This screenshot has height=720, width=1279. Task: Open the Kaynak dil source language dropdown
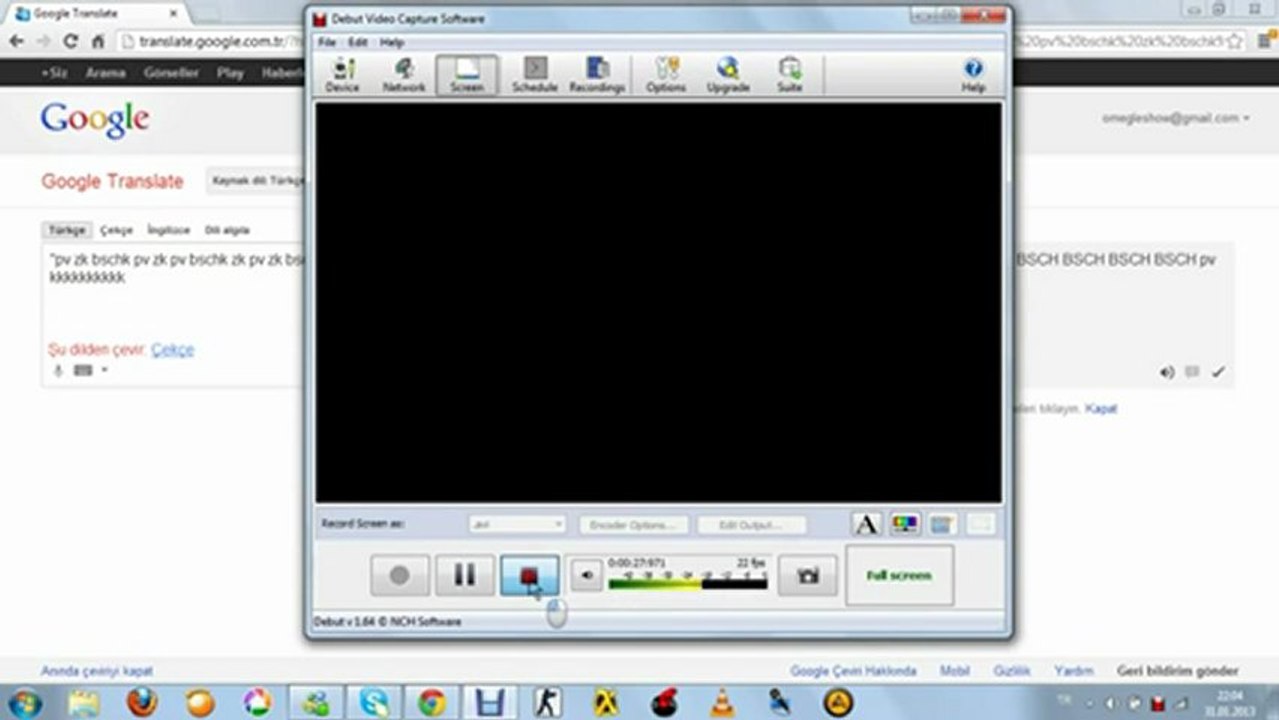(x=257, y=181)
